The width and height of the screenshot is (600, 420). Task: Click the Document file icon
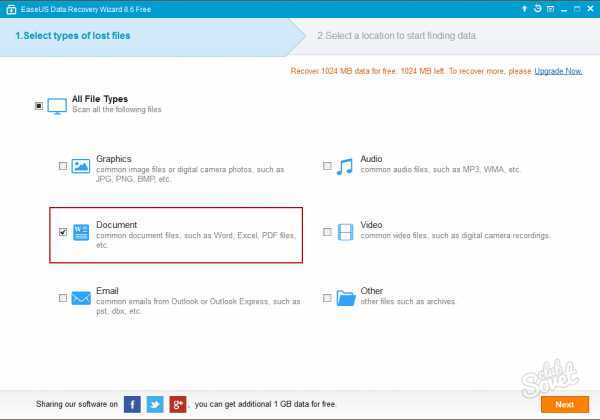coord(81,232)
